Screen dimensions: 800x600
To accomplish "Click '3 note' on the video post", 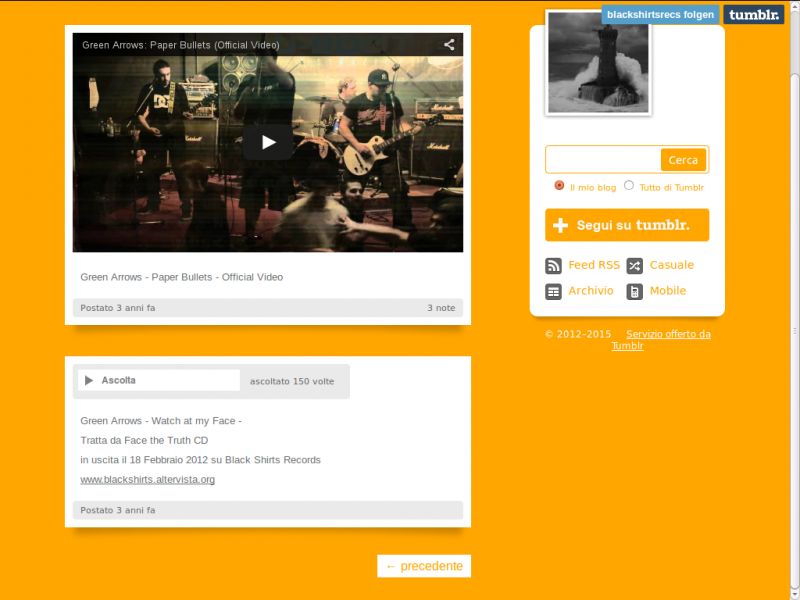I will pos(441,308).
